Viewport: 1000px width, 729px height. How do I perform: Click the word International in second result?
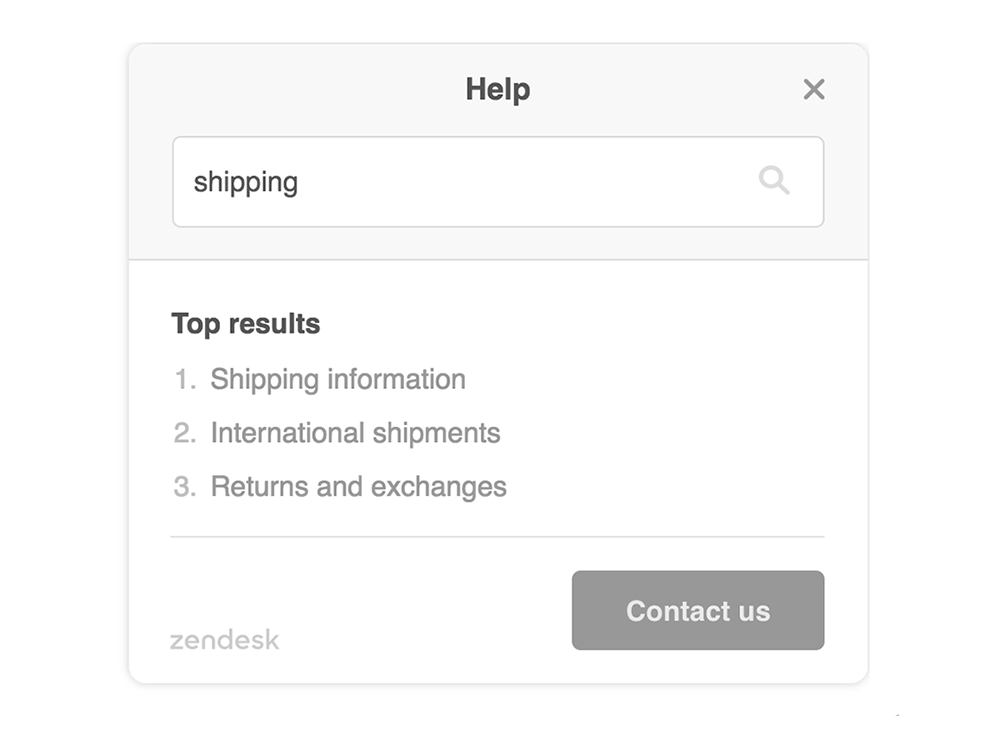click(288, 433)
